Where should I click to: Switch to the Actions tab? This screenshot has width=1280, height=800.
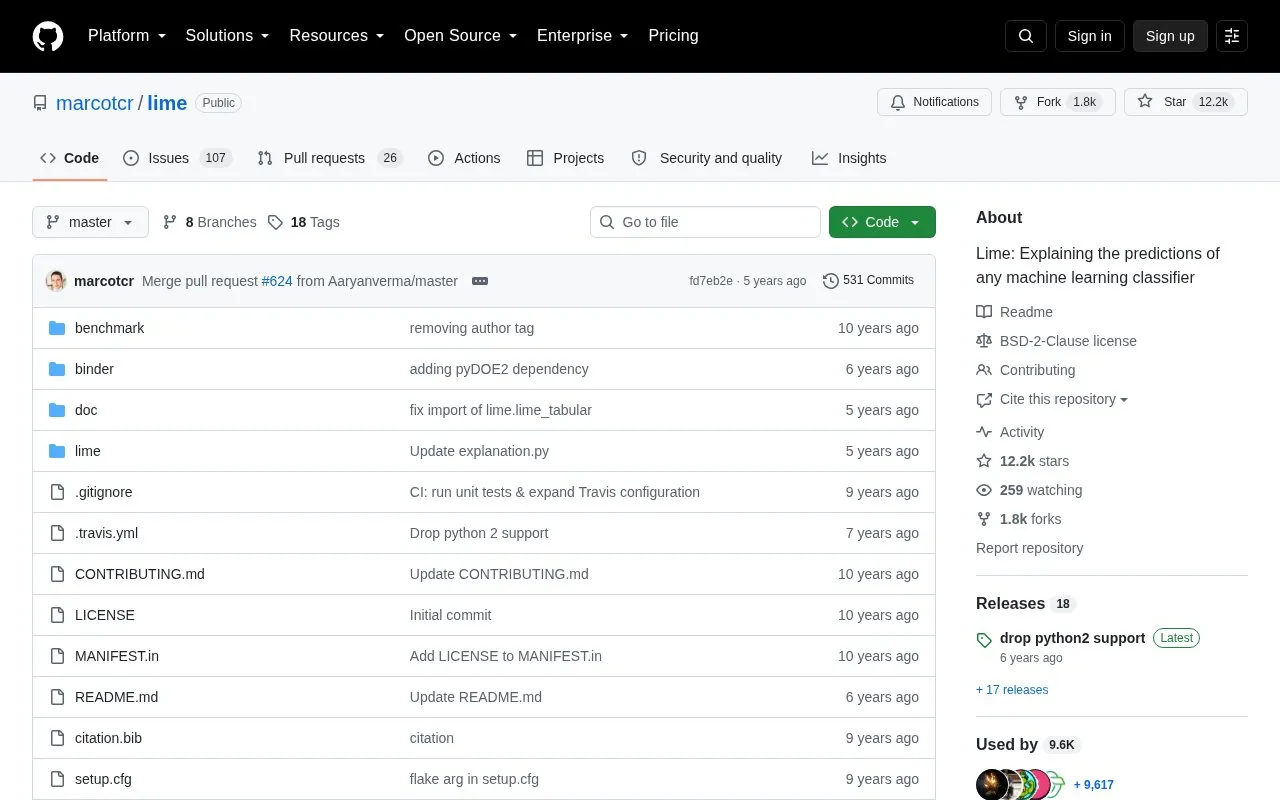tap(464, 158)
